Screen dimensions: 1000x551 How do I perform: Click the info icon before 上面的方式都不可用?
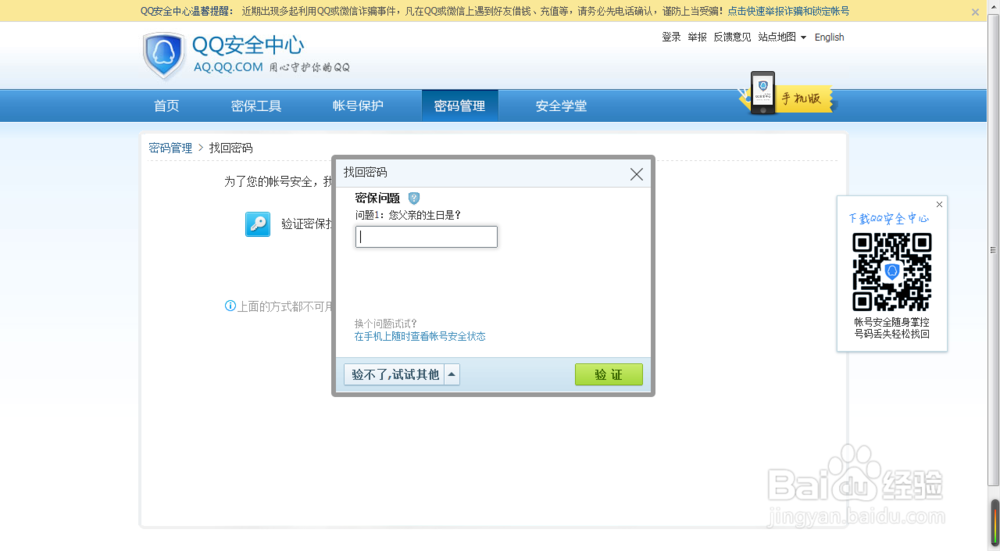tap(230, 305)
